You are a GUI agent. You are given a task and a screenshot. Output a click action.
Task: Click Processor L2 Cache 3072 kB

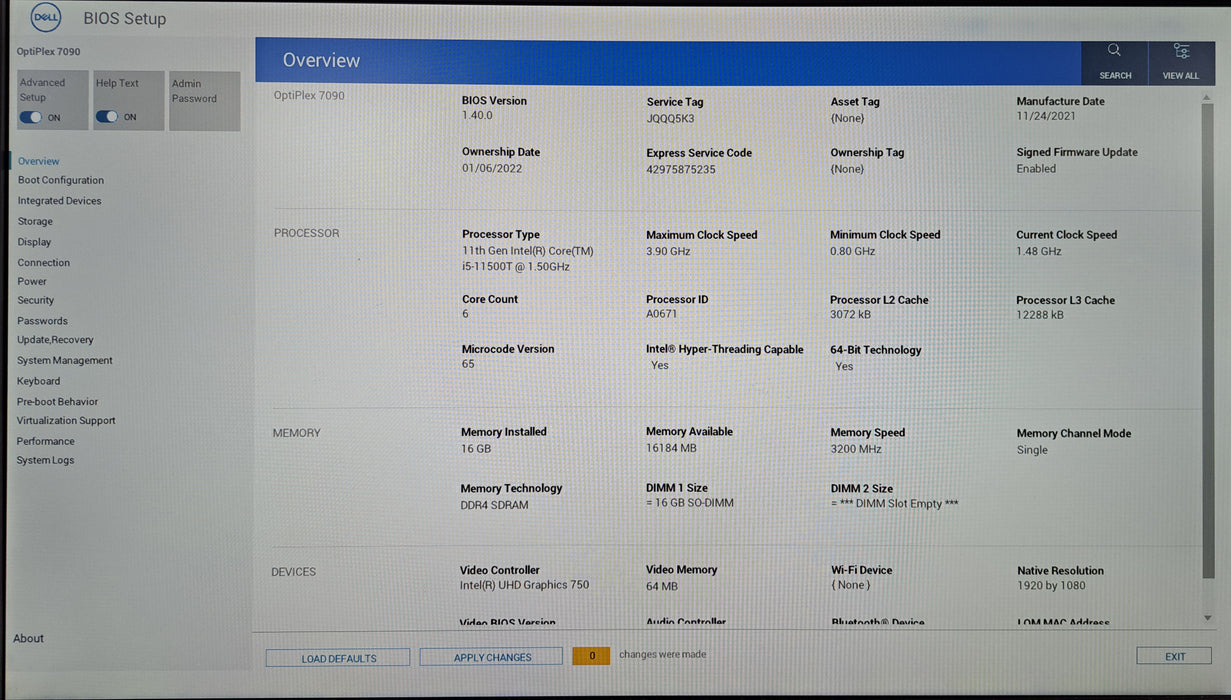tap(850, 314)
